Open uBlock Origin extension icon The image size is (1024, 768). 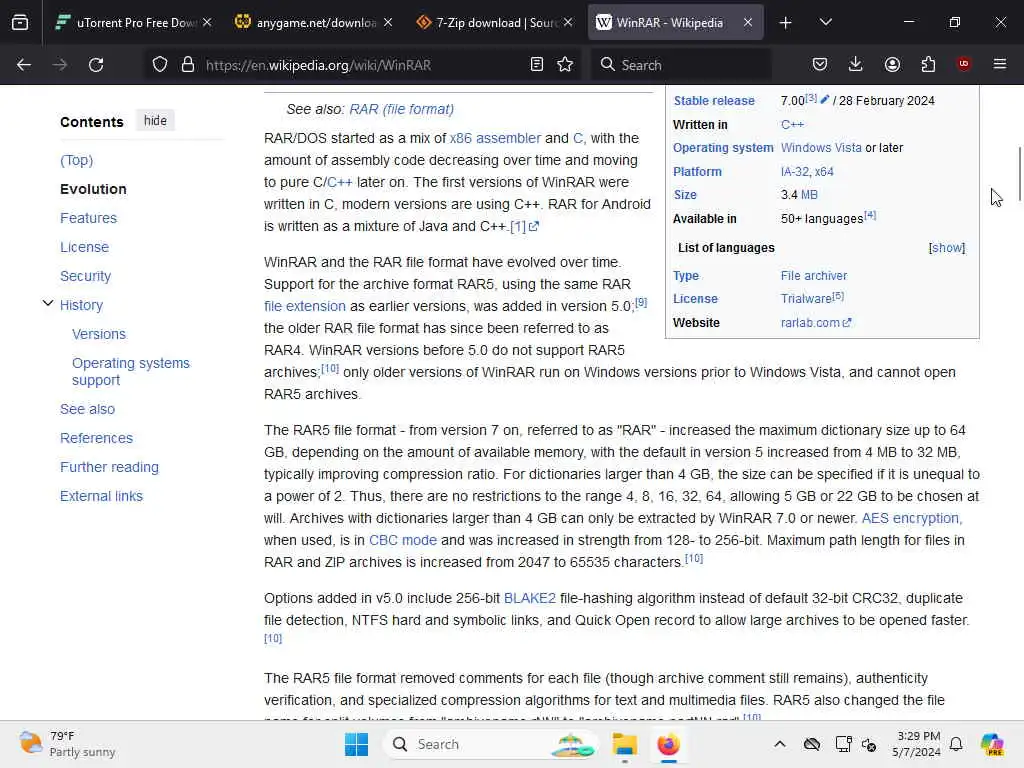coord(964,64)
